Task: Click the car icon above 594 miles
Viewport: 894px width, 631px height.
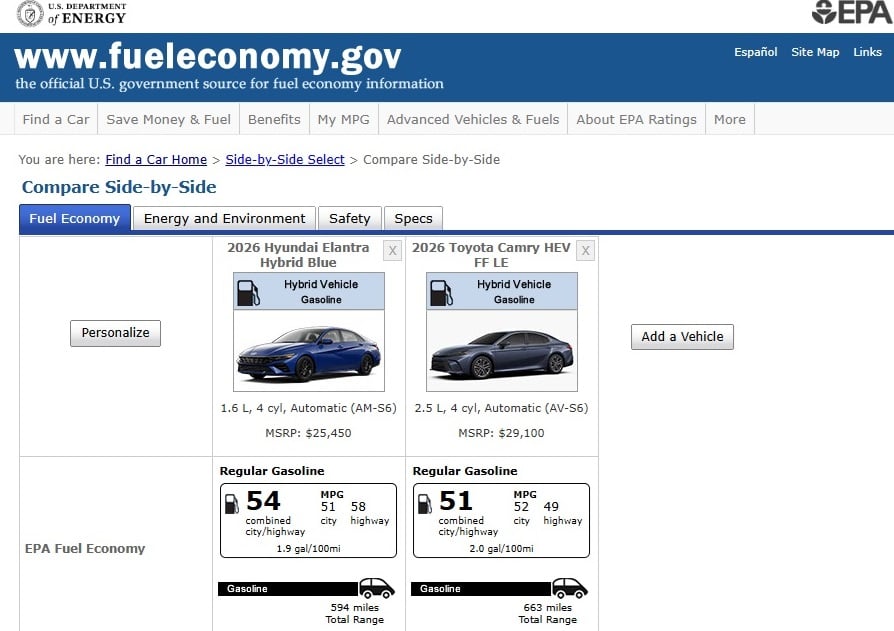Action: [x=376, y=588]
